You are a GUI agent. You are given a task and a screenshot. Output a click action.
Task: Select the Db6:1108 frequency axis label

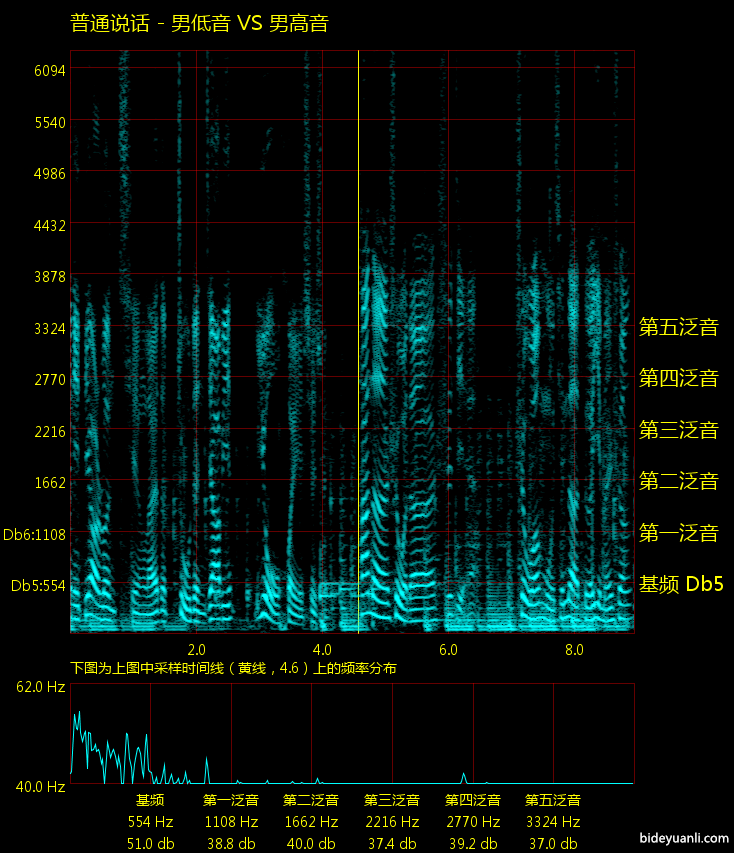click(34, 535)
